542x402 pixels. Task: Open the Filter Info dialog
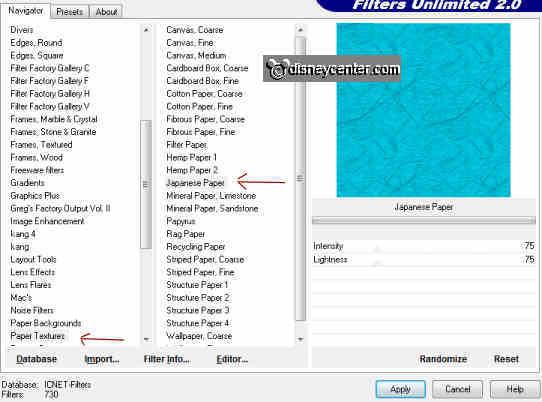(x=166, y=359)
